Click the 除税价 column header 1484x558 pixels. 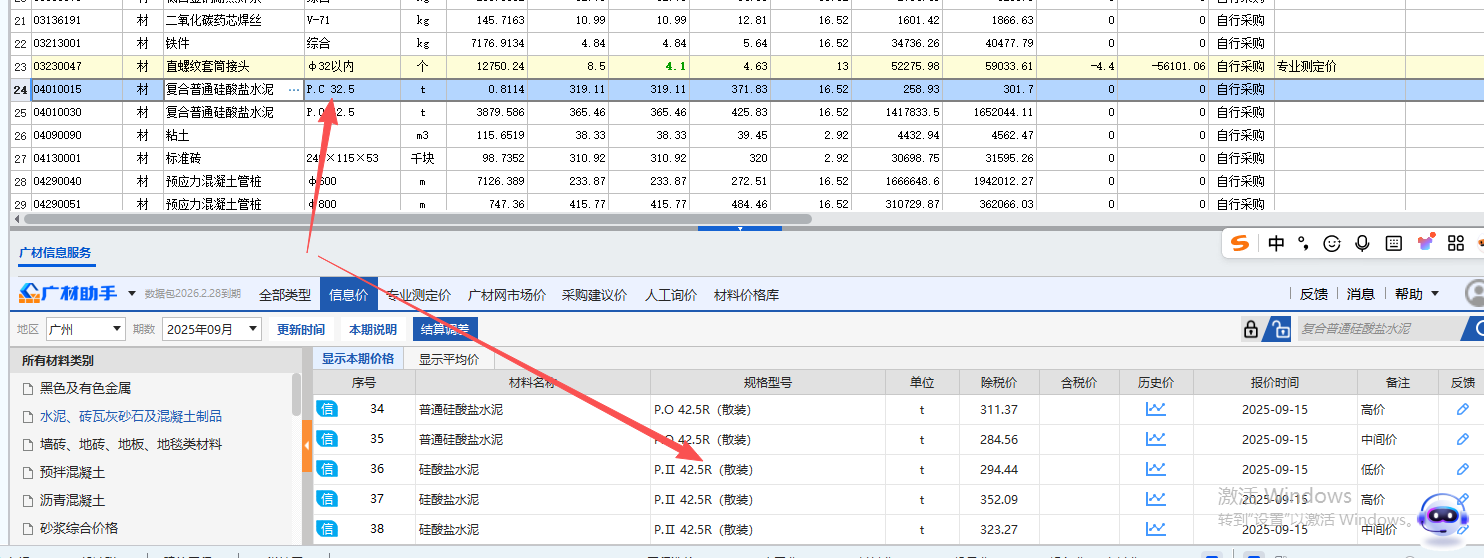click(x=999, y=382)
